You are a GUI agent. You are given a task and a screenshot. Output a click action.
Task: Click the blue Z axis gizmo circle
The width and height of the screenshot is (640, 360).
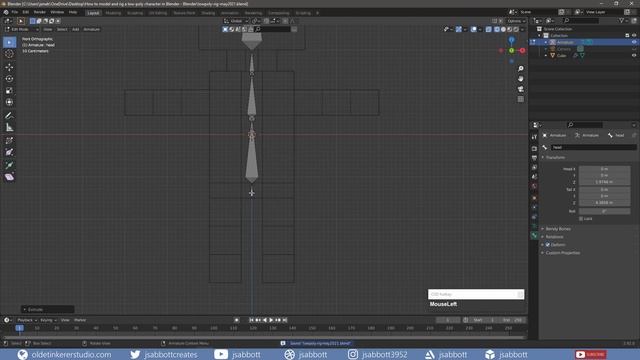(511, 40)
